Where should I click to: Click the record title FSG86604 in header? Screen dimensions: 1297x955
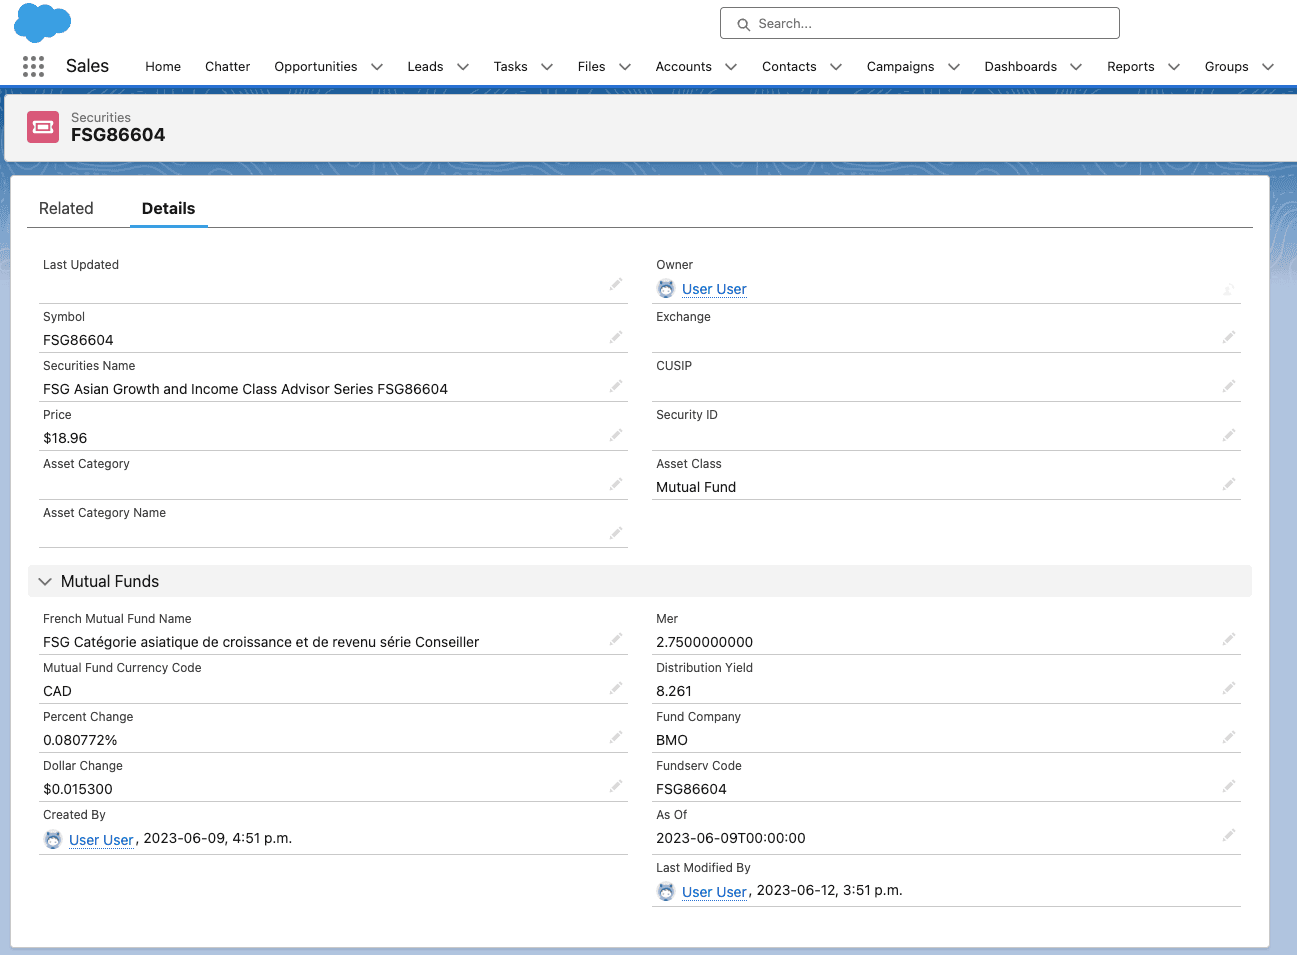[x=118, y=135]
